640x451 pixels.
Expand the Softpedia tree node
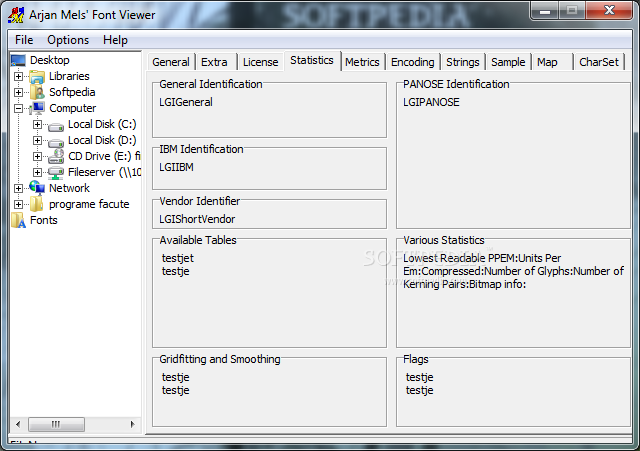pos(18,92)
